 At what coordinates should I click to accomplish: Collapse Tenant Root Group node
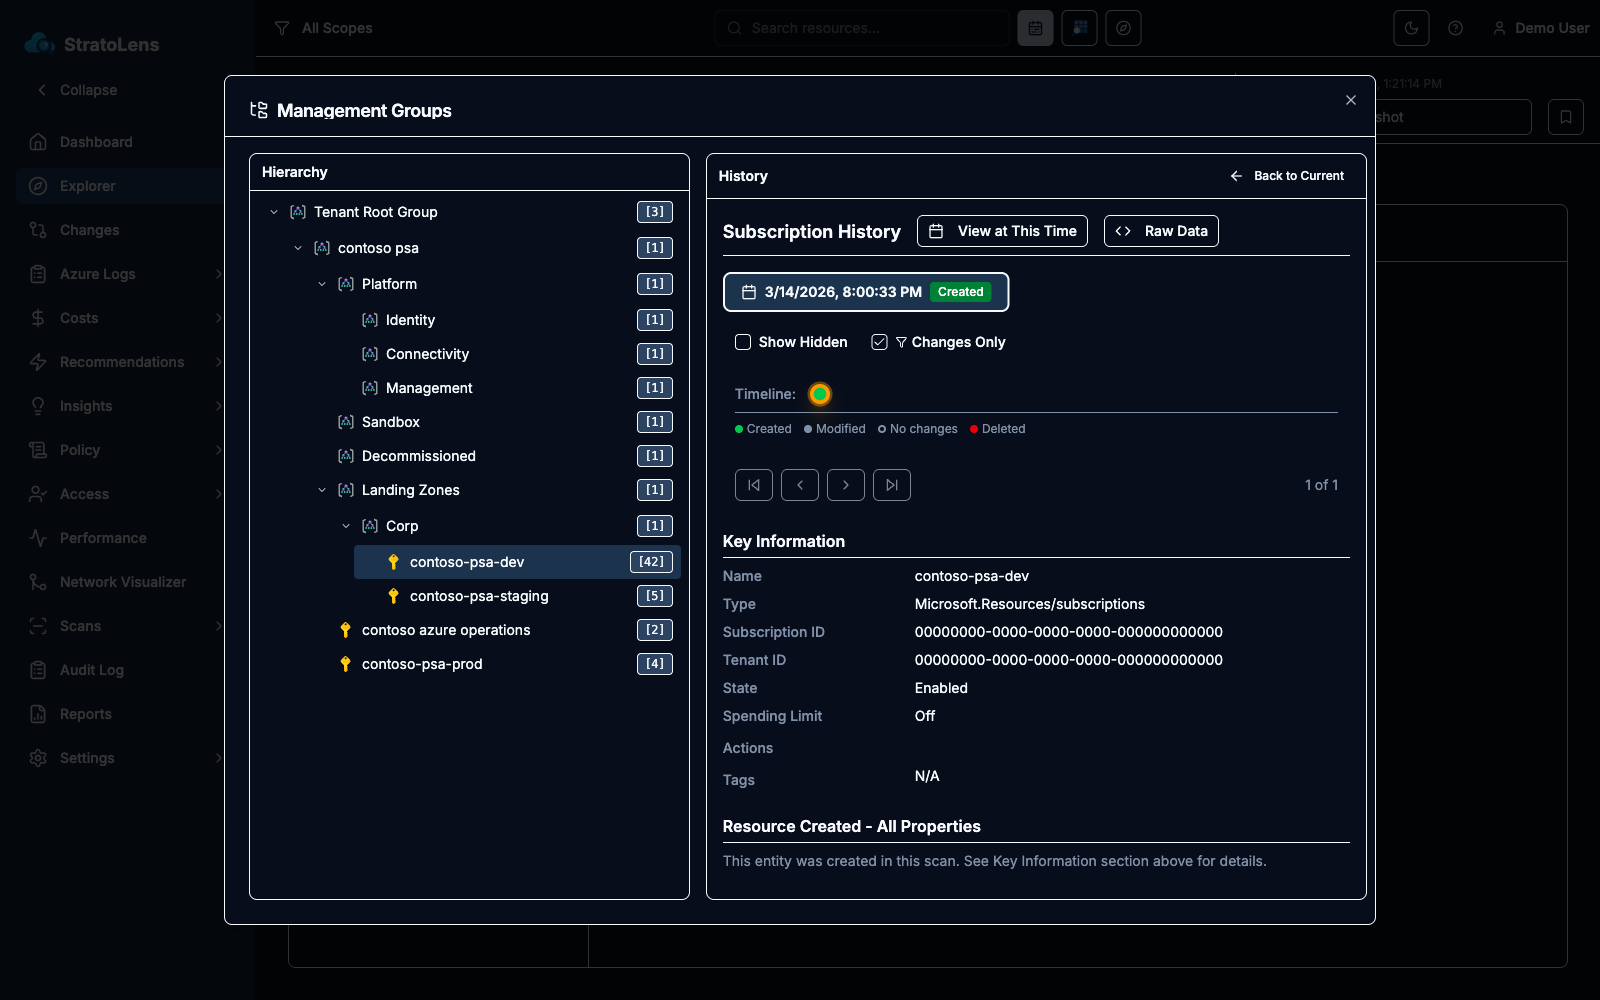[274, 212]
